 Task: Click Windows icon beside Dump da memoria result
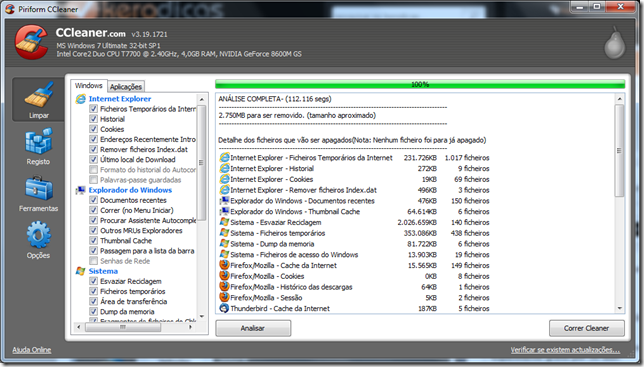coord(224,244)
